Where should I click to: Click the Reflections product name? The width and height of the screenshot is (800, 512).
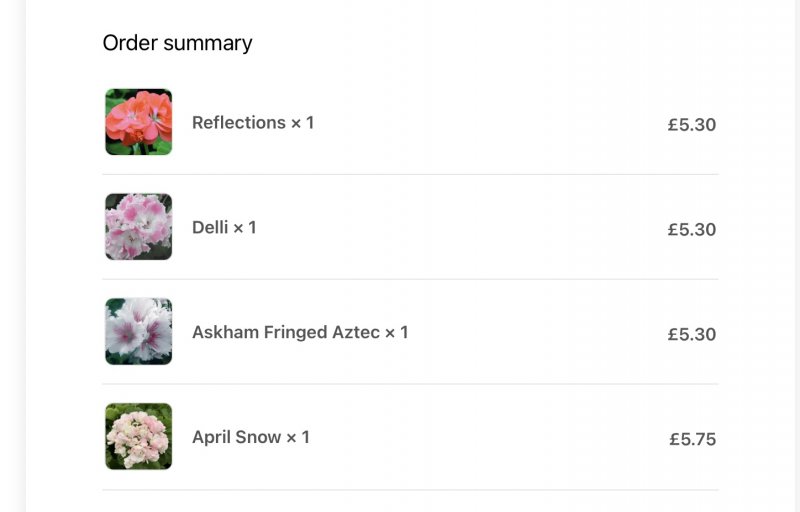[x=239, y=123]
